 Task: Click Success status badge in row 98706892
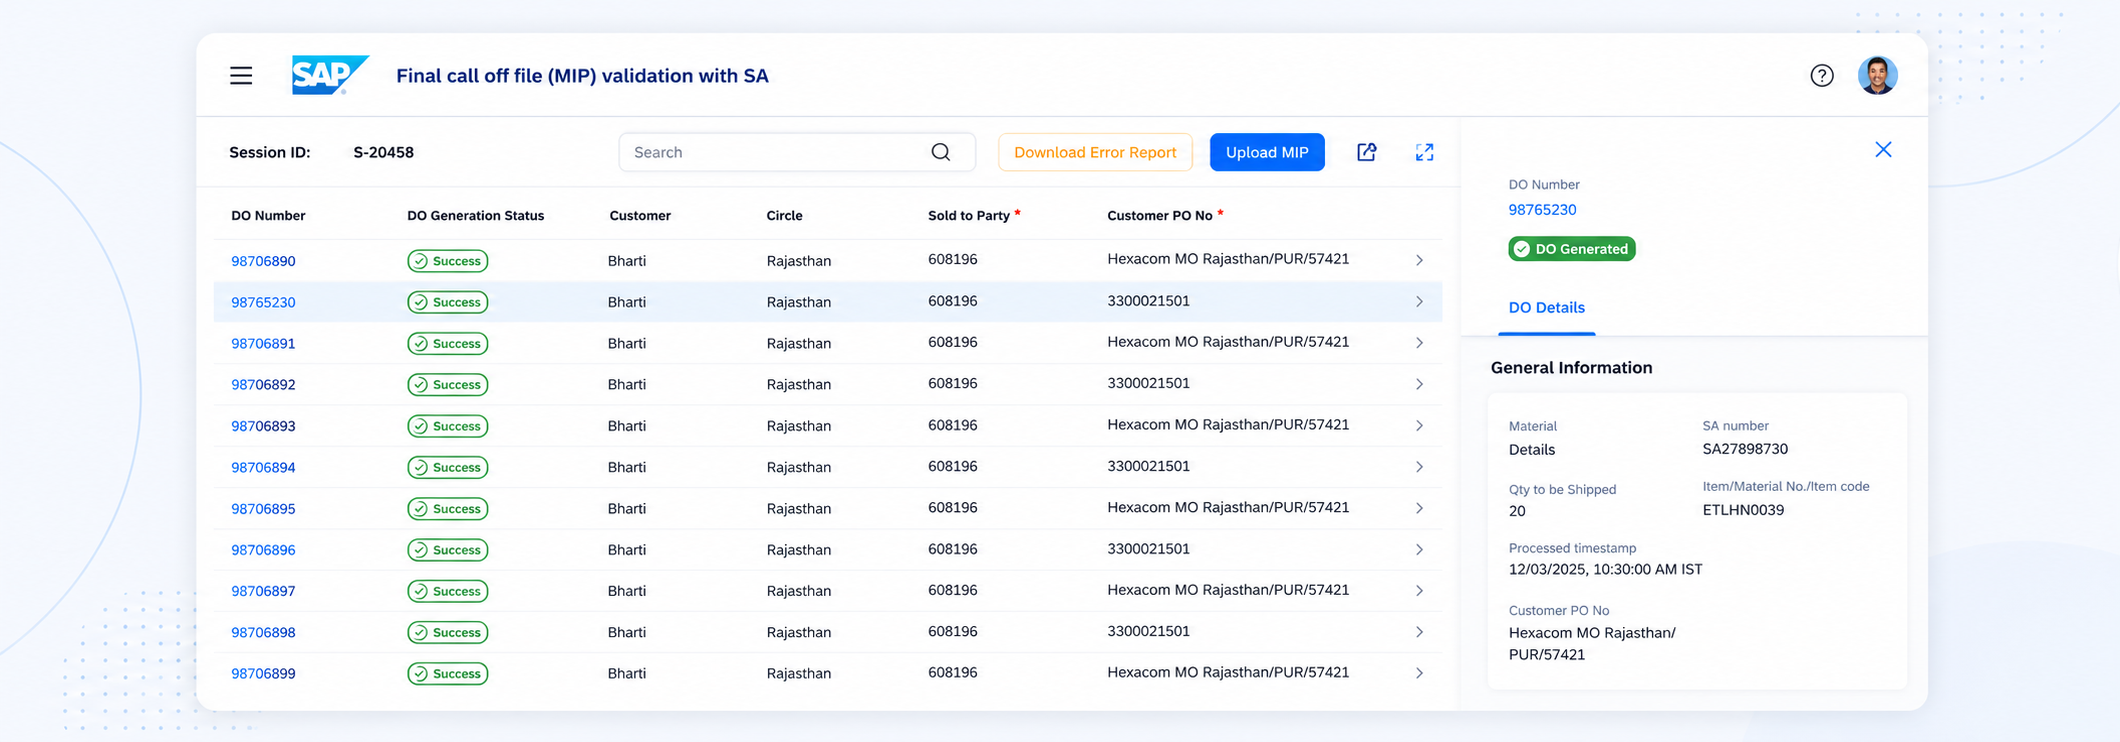point(448,385)
